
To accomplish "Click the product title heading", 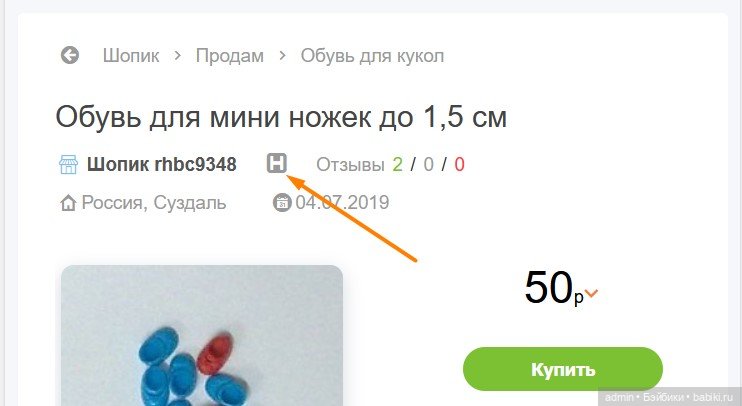I will pyautogui.click(x=281, y=116).
